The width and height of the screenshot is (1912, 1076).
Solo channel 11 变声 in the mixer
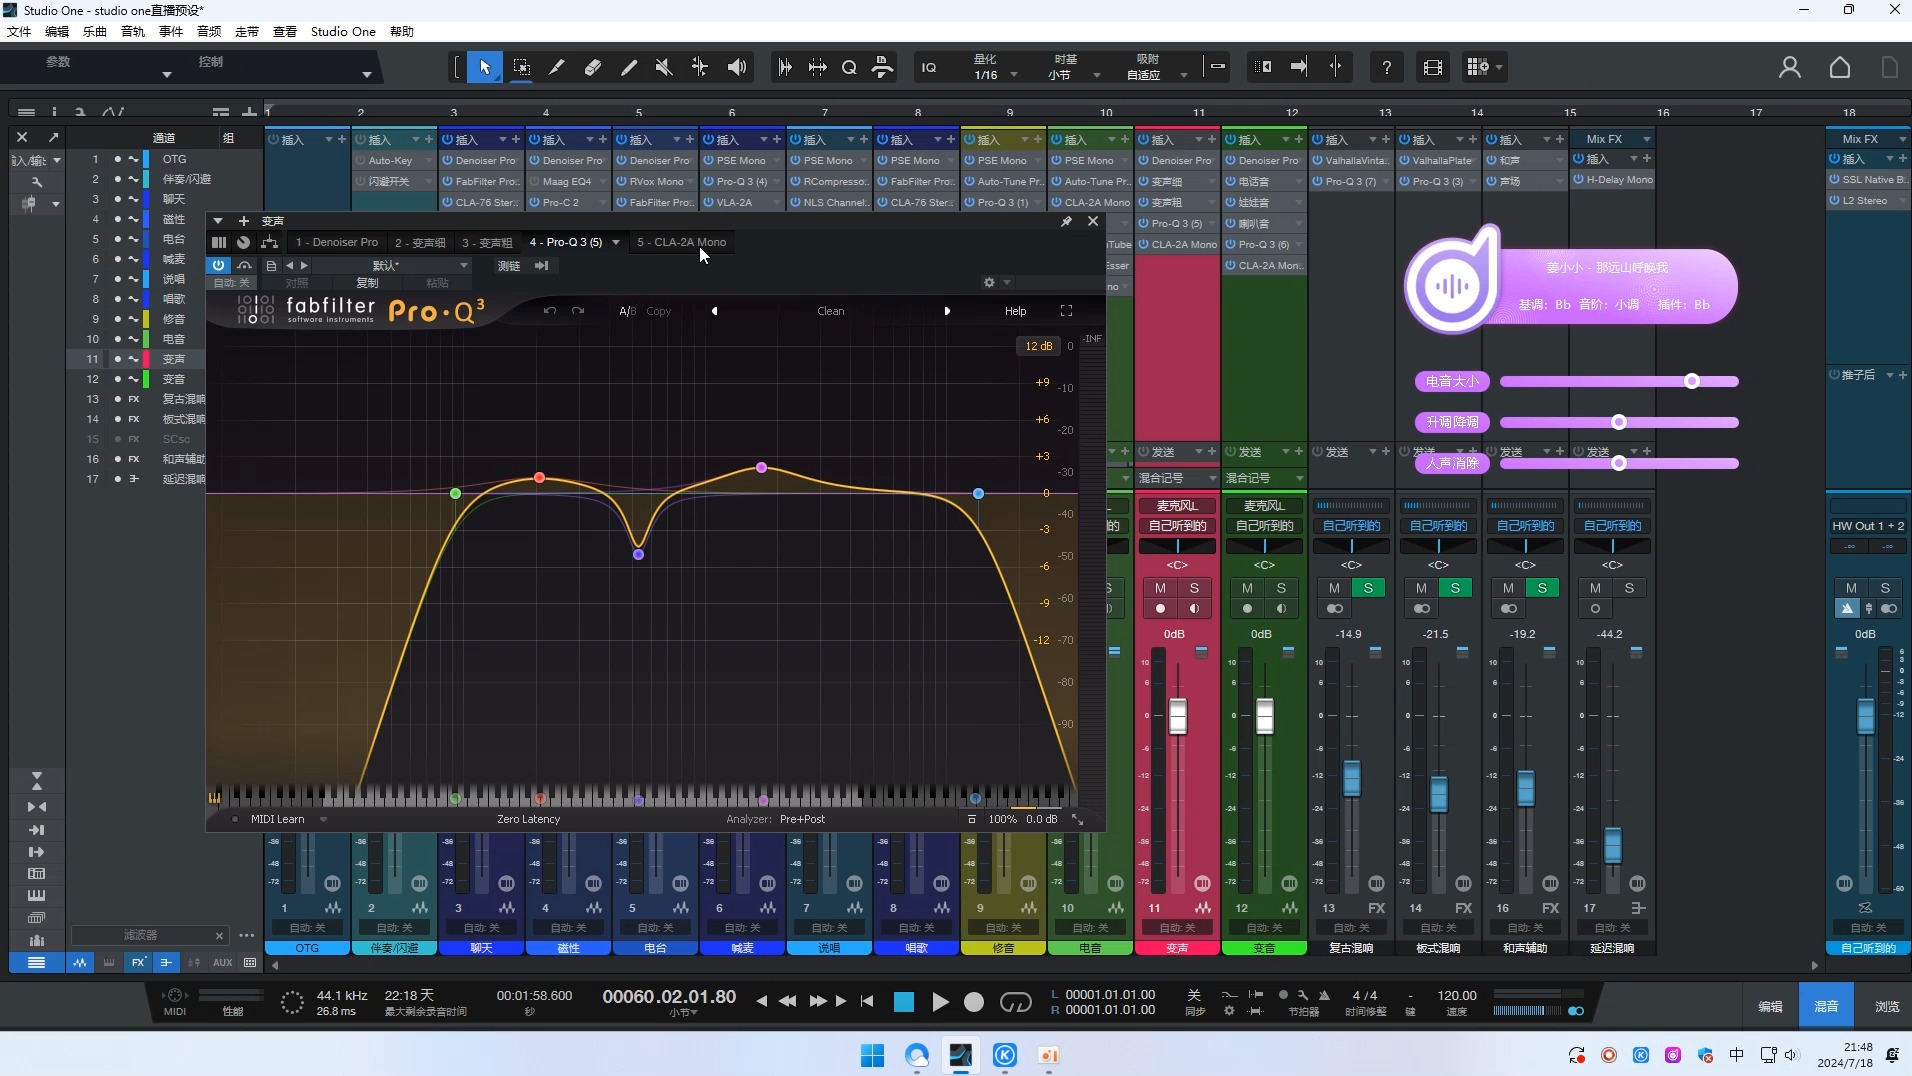pyautogui.click(x=1194, y=588)
